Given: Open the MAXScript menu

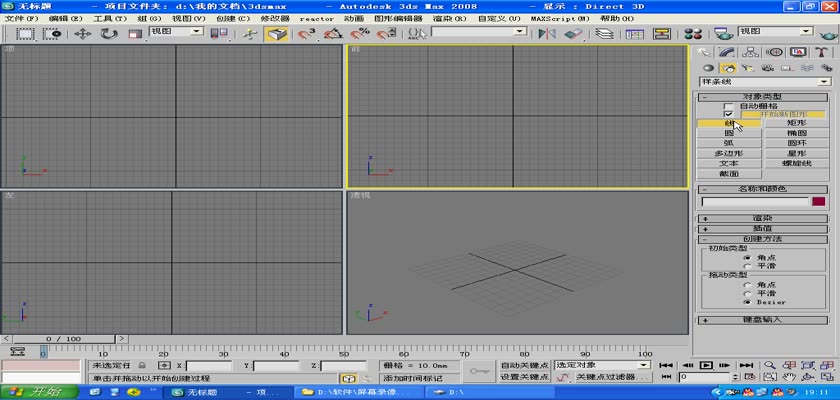Looking at the screenshot, I should 560,18.
